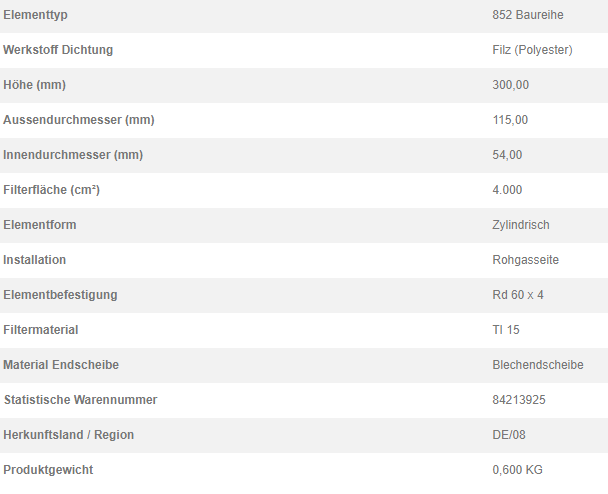Click the 4.000 filter area value
Image resolution: width=608 pixels, height=494 pixels.
coord(507,190)
